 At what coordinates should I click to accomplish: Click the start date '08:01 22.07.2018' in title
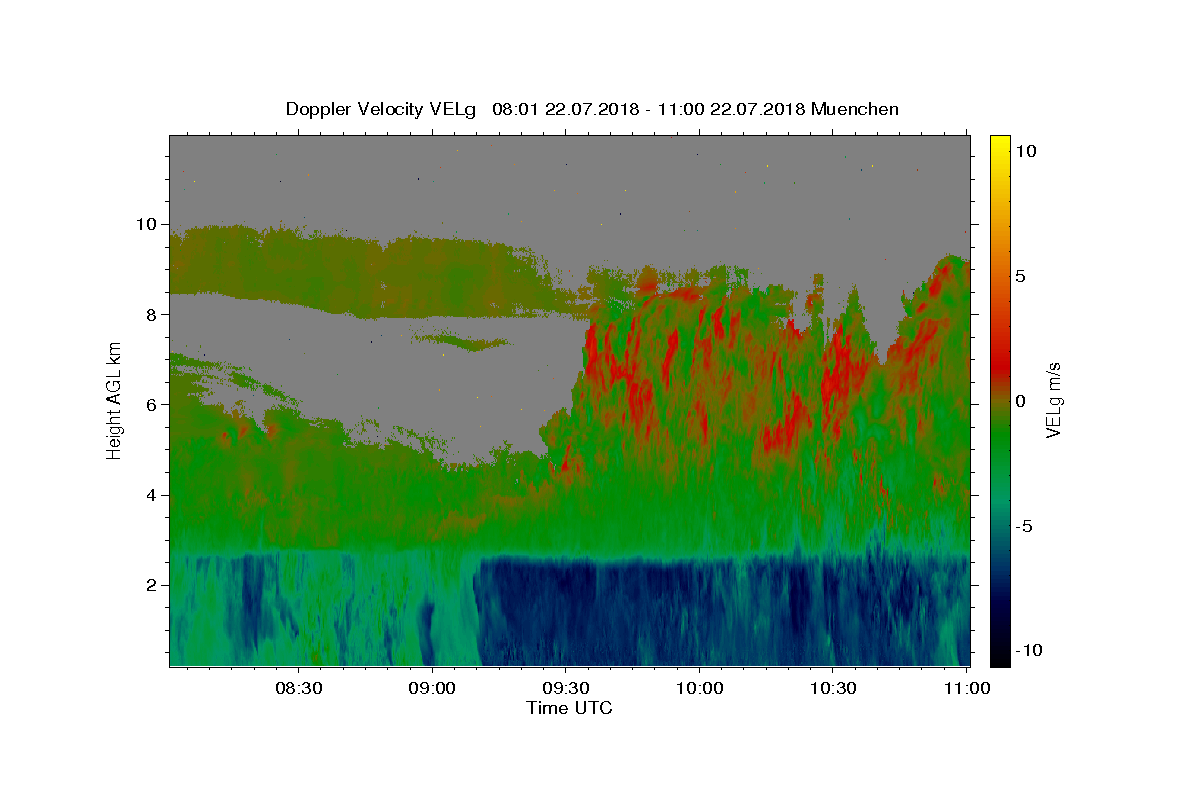coord(567,109)
